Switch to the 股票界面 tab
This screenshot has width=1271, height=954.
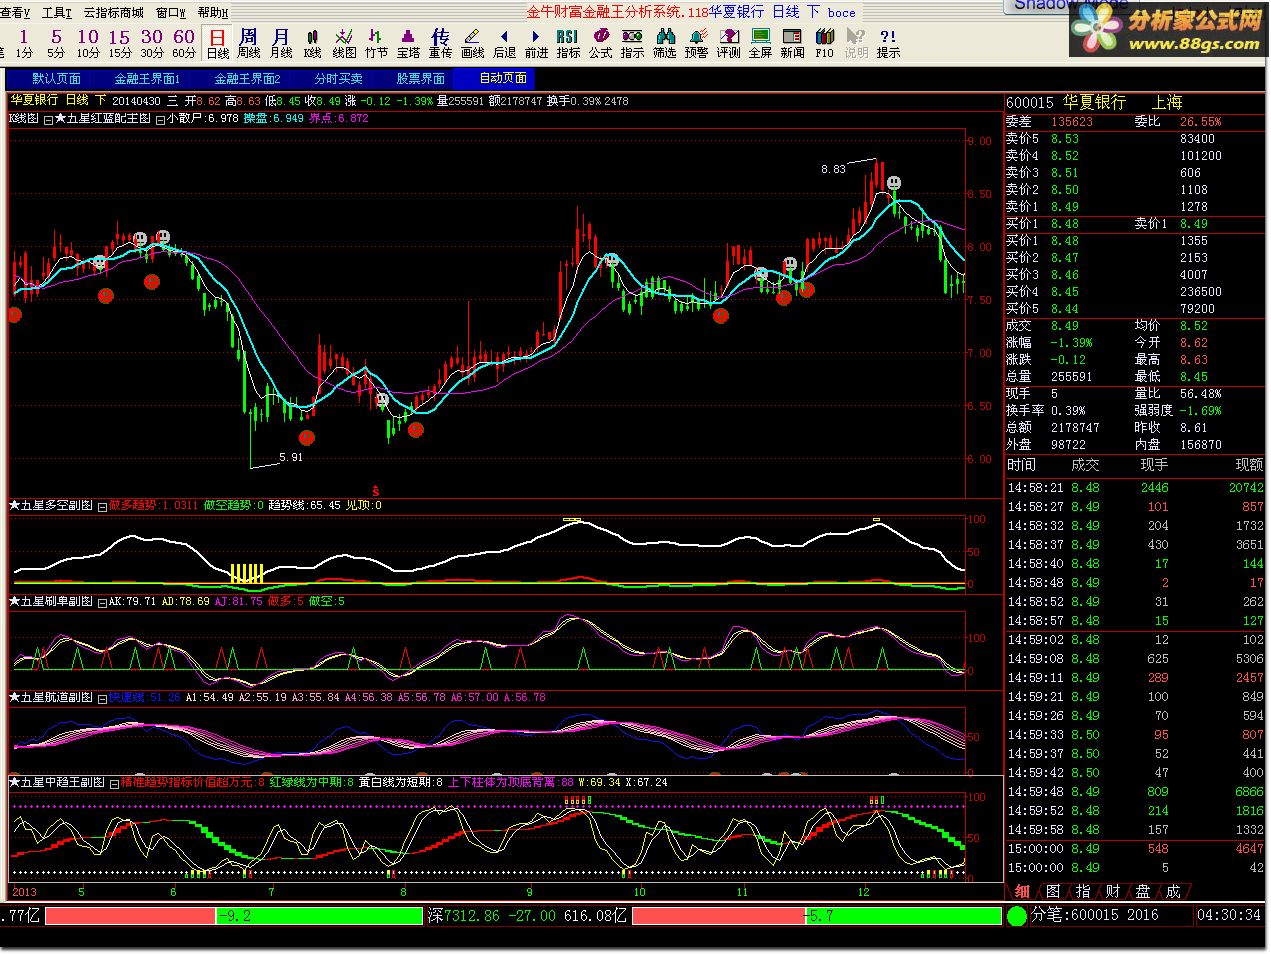(420, 78)
